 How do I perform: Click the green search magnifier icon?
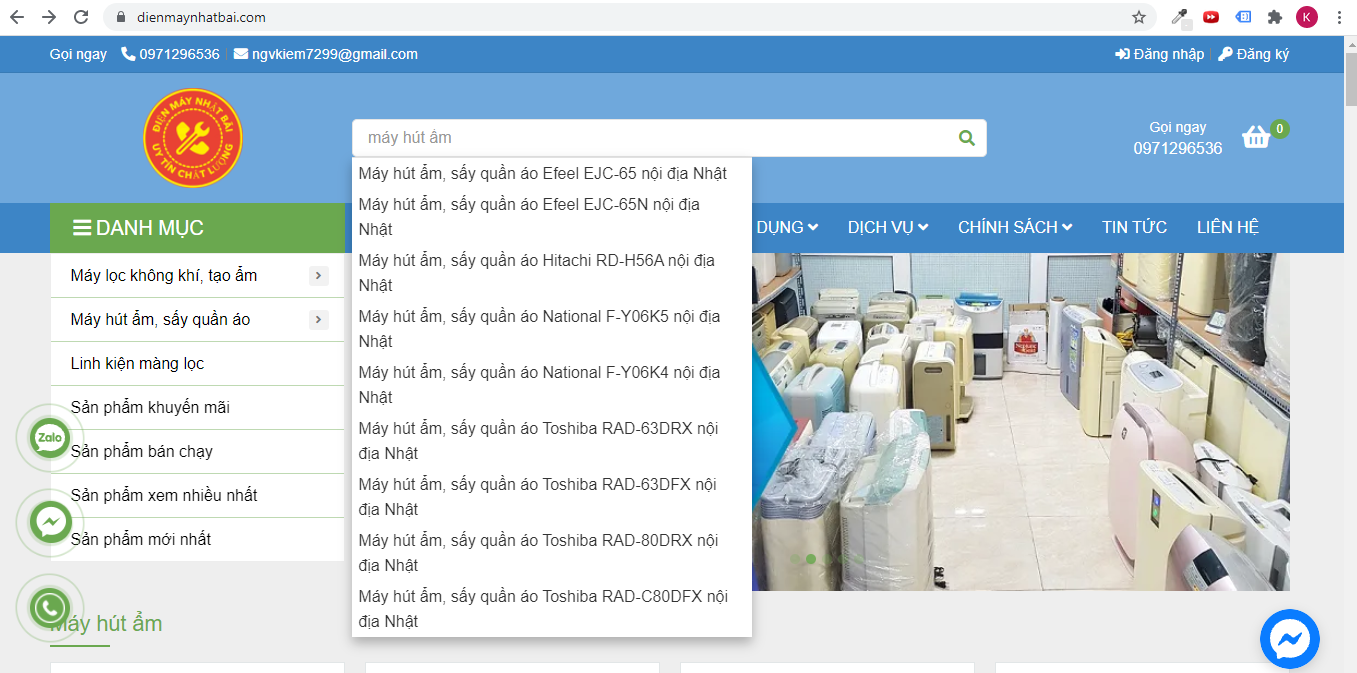coord(966,138)
